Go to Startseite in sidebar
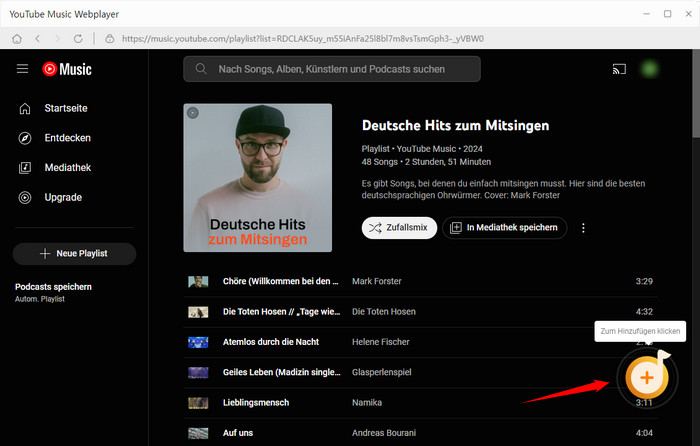 point(66,108)
